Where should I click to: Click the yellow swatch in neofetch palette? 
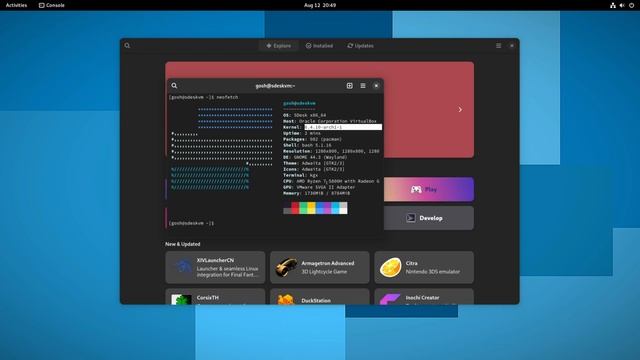[x=311, y=208]
